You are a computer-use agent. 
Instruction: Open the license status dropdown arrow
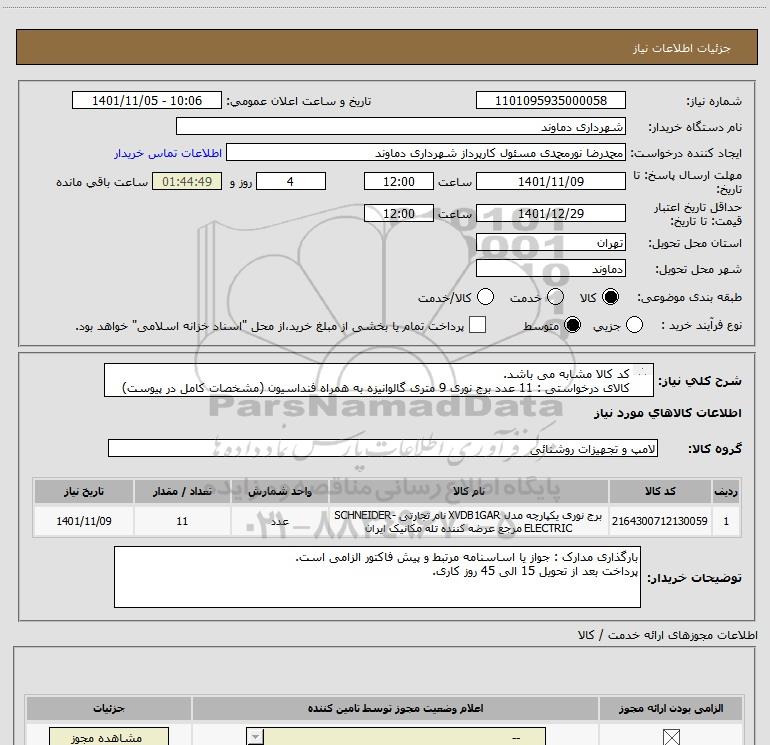coord(255,737)
